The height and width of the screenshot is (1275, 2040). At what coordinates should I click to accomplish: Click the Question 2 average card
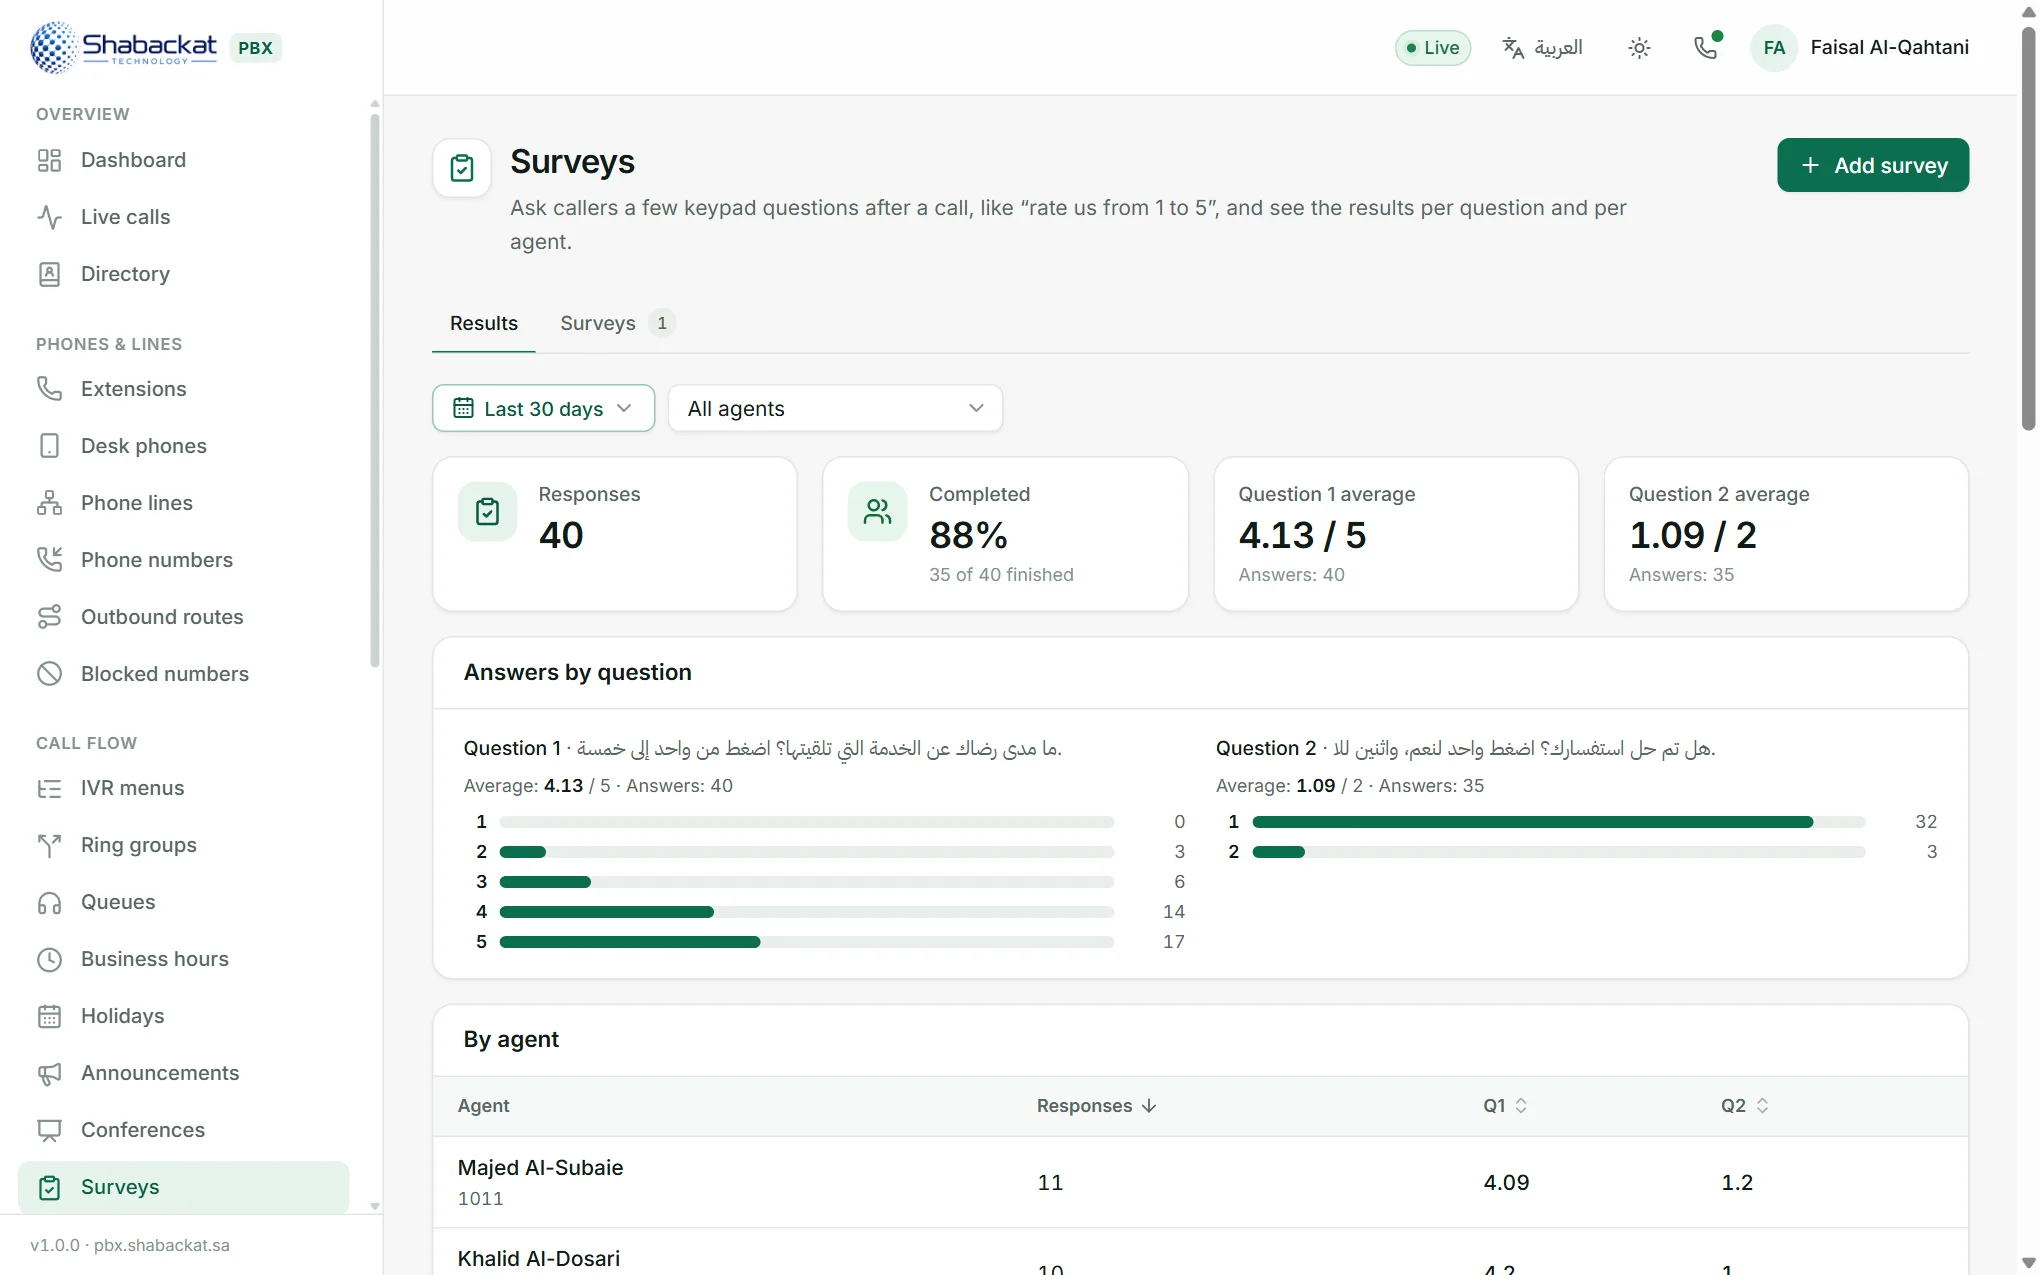[x=1786, y=534]
